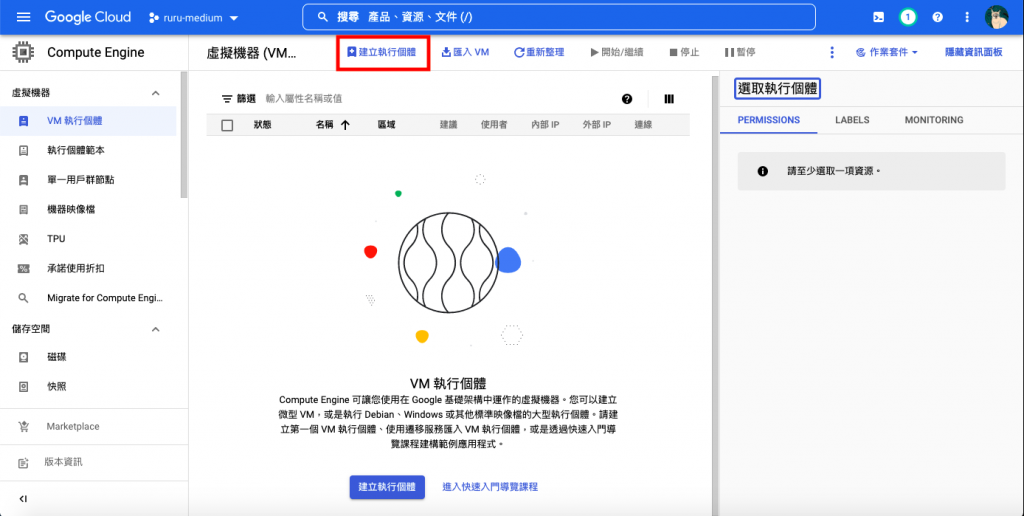This screenshot has width=1024, height=516.
Task: Collapse the 儲存空間 sidebar section
Action: click(x=155, y=329)
